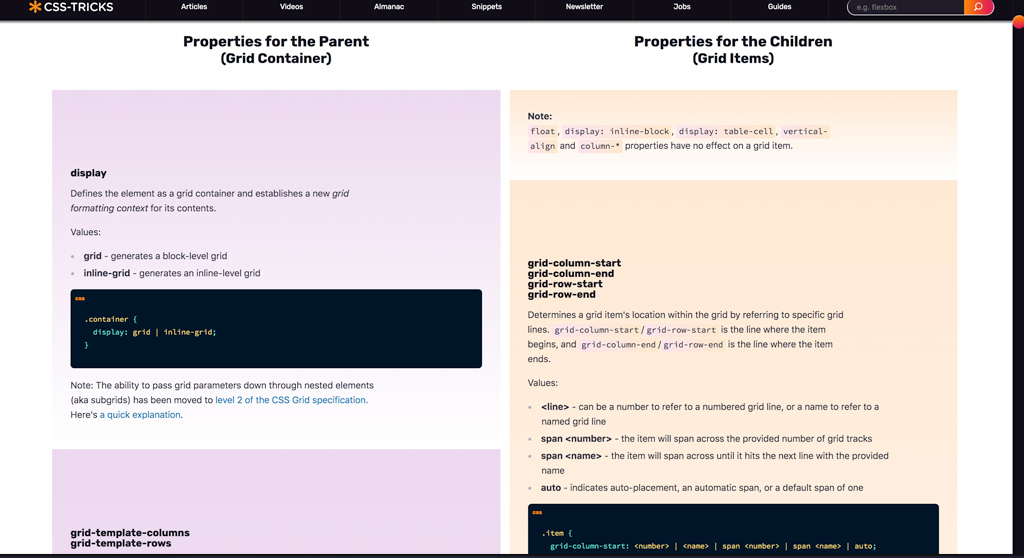
Task: Click the 'Properties for the Children' heading
Action: coord(733,42)
